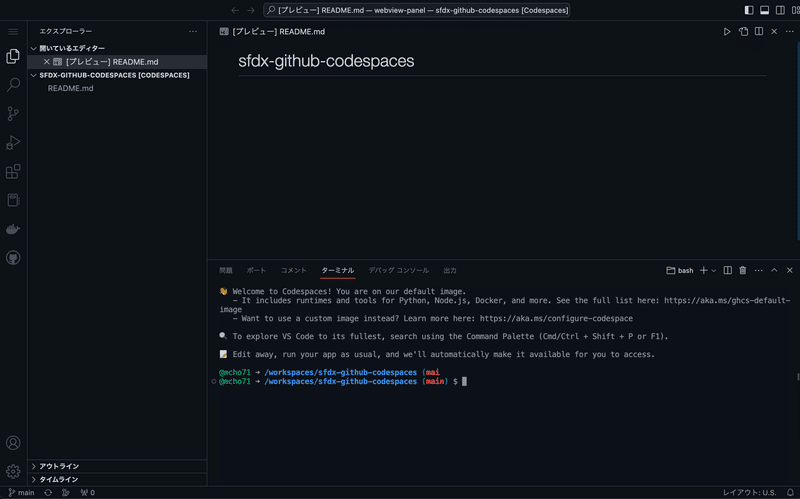The width and height of the screenshot is (800, 499).
Task: Open editor more actions ellipsis
Action: (790, 32)
